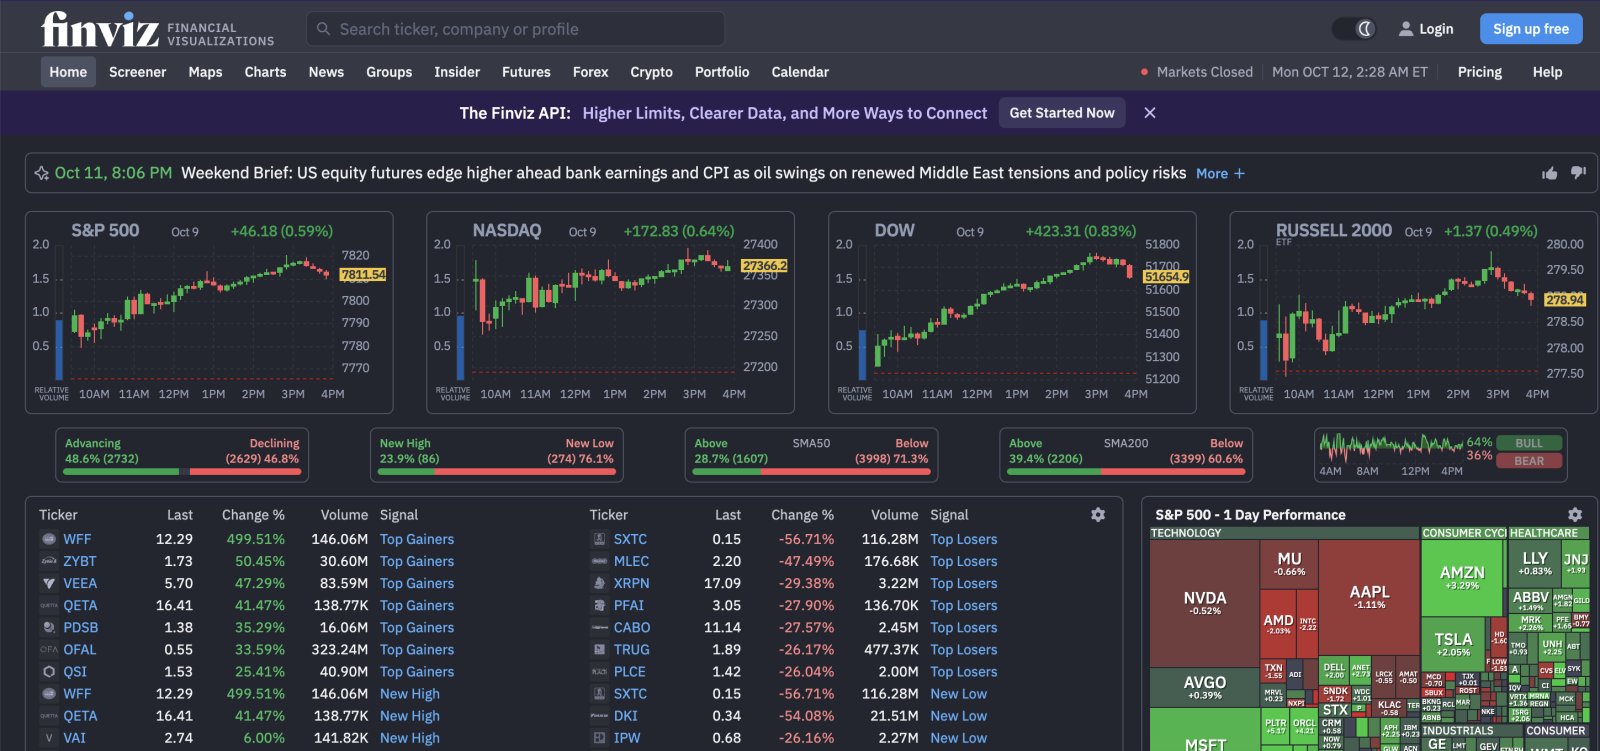The image size is (1600, 751).
Task: Dismiss the Finviz API banner
Action: pyautogui.click(x=1150, y=113)
